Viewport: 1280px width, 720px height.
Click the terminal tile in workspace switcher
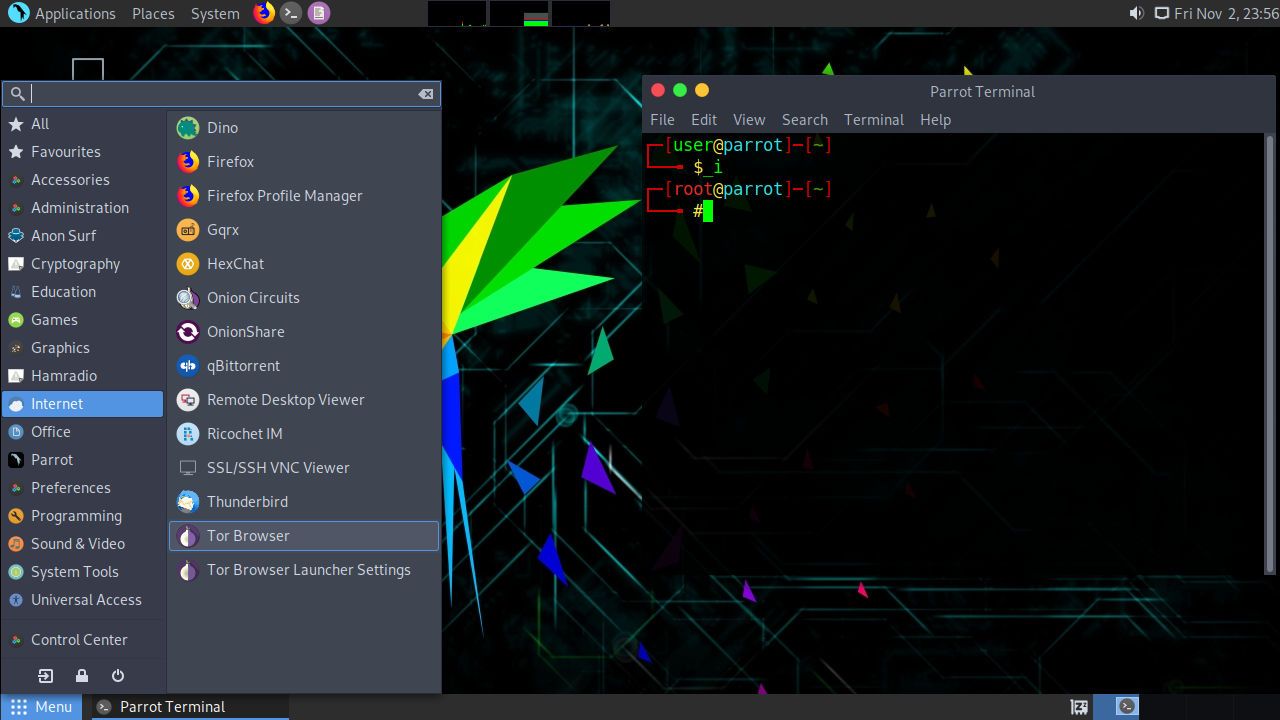pyautogui.click(x=1127, y=706)
